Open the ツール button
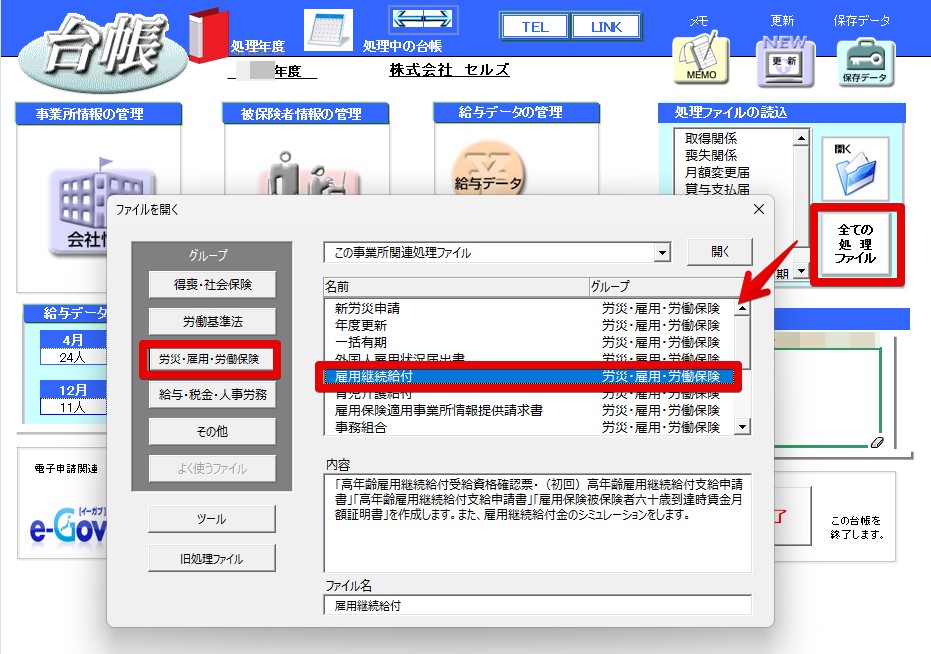 click(x=211, y=519)
